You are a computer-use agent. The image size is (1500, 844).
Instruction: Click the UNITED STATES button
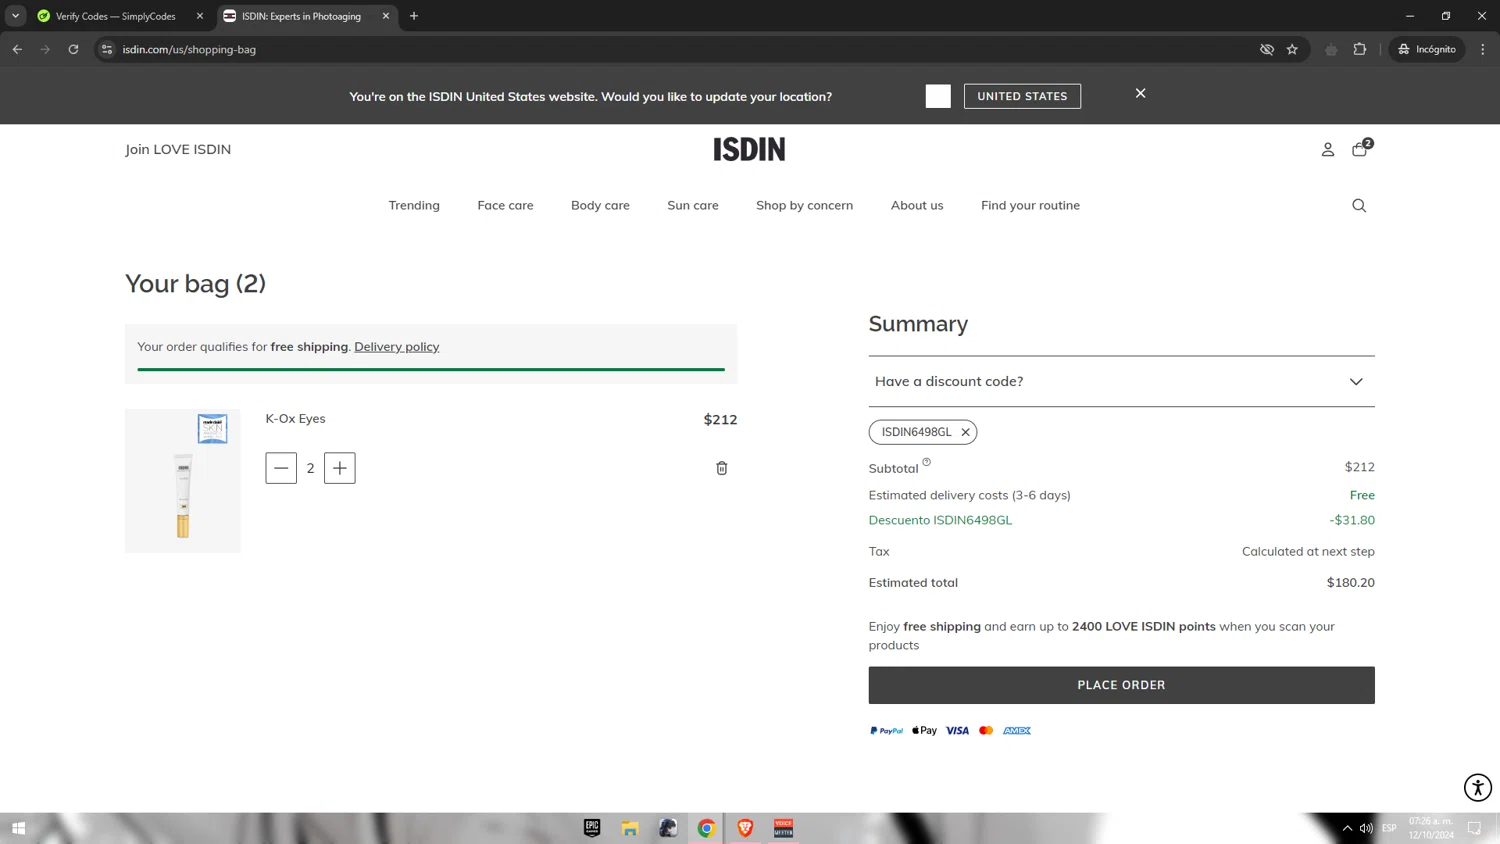click(x=1022, y=96)
